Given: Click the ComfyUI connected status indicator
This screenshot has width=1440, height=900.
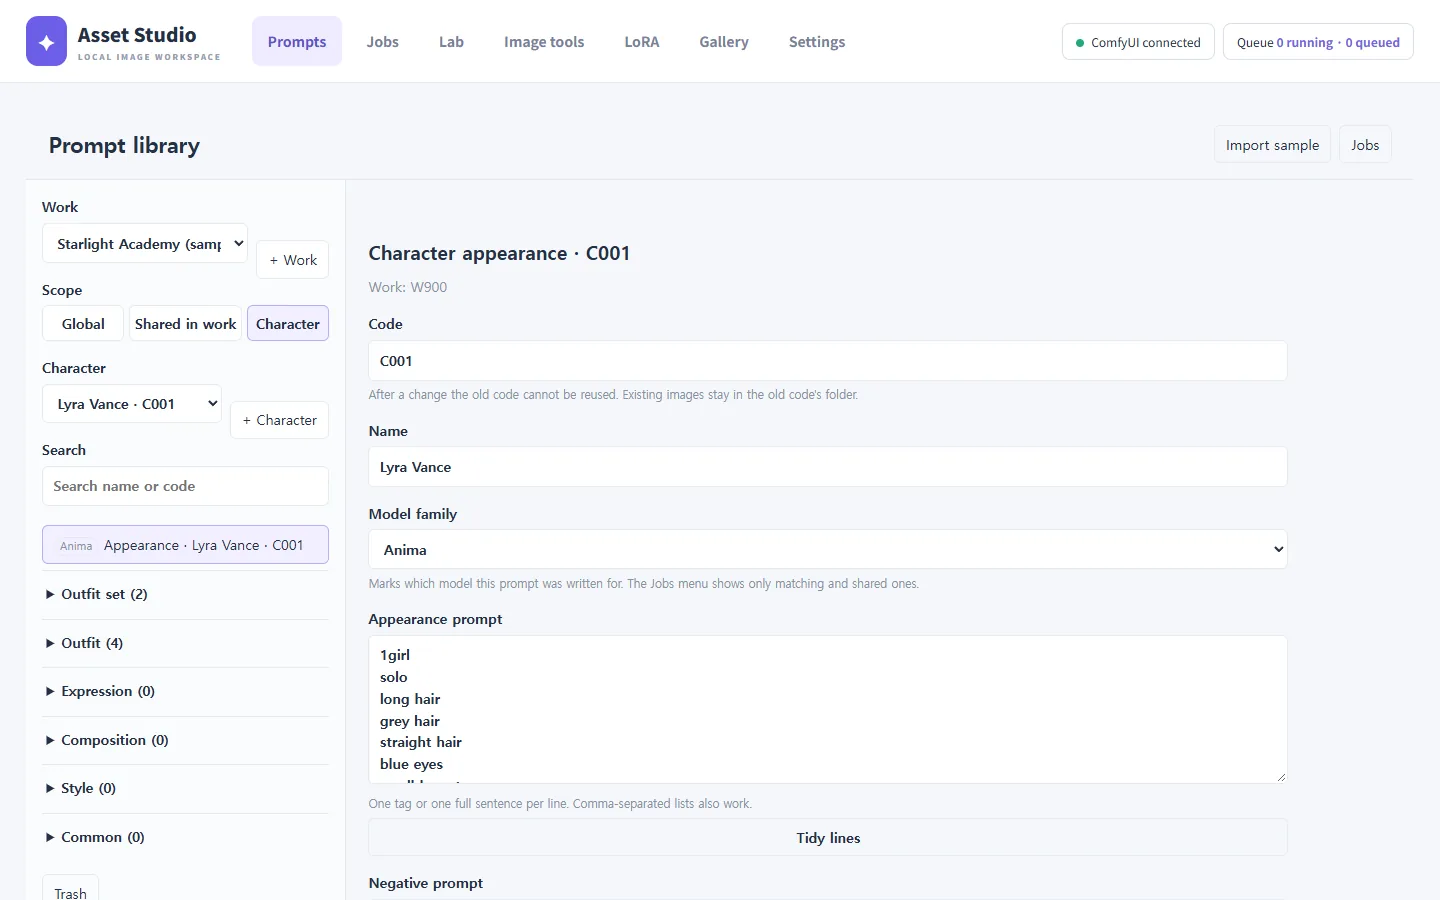Looking at the screenshot, I should (1138, 42).
